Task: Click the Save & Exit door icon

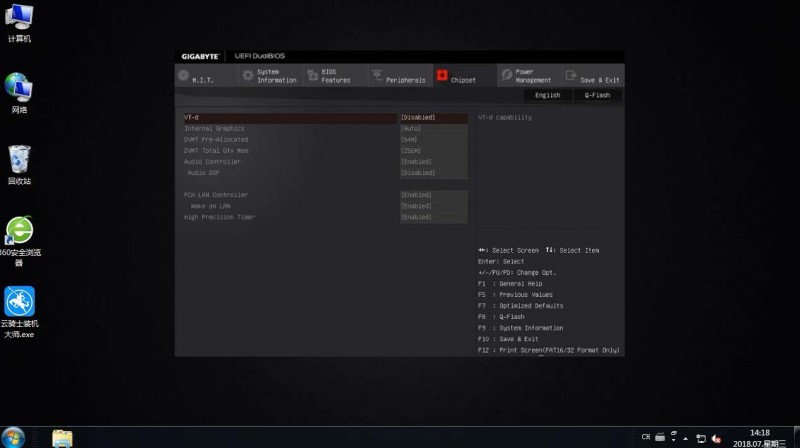Action: coord(571,76)
